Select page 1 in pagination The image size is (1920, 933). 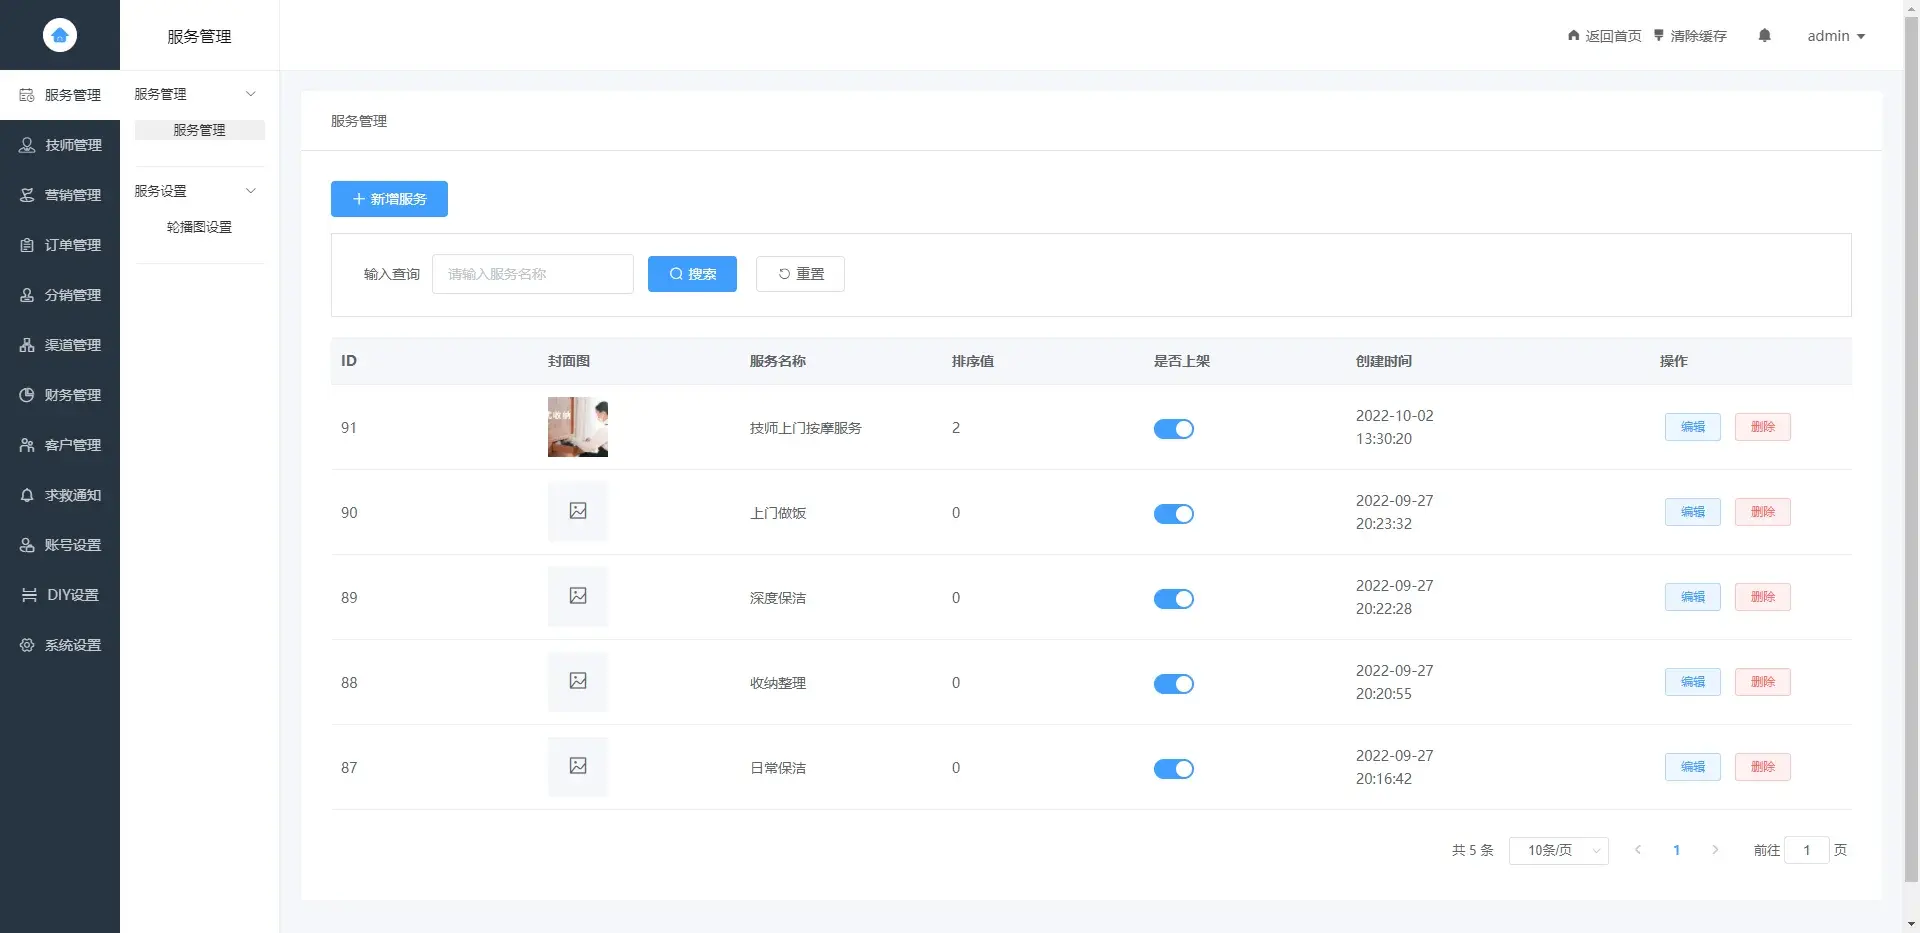pos(1677,850)
